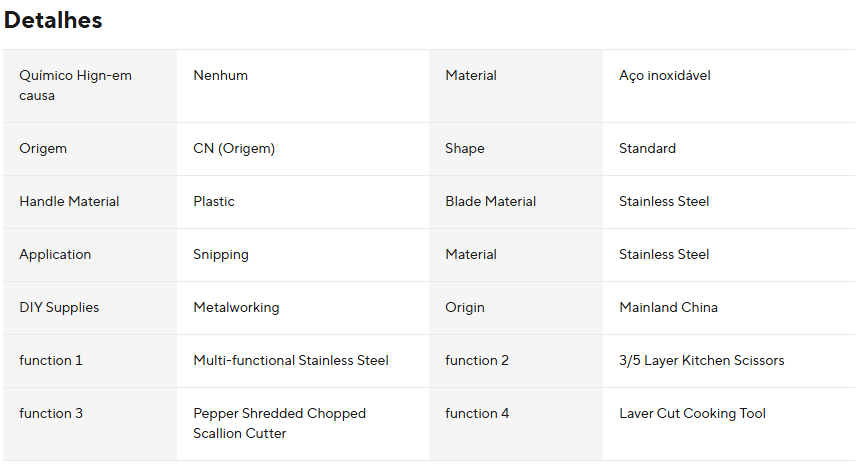Select the Metalworking value
This screenshot has height=466, width=865.
tap(236, 307)
